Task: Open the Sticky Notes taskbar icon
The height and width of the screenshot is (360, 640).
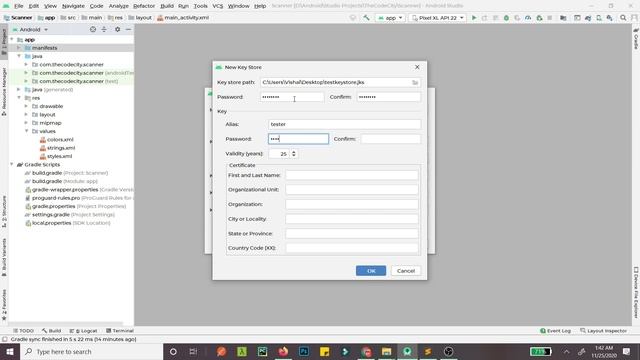Action: click(324, 351)
